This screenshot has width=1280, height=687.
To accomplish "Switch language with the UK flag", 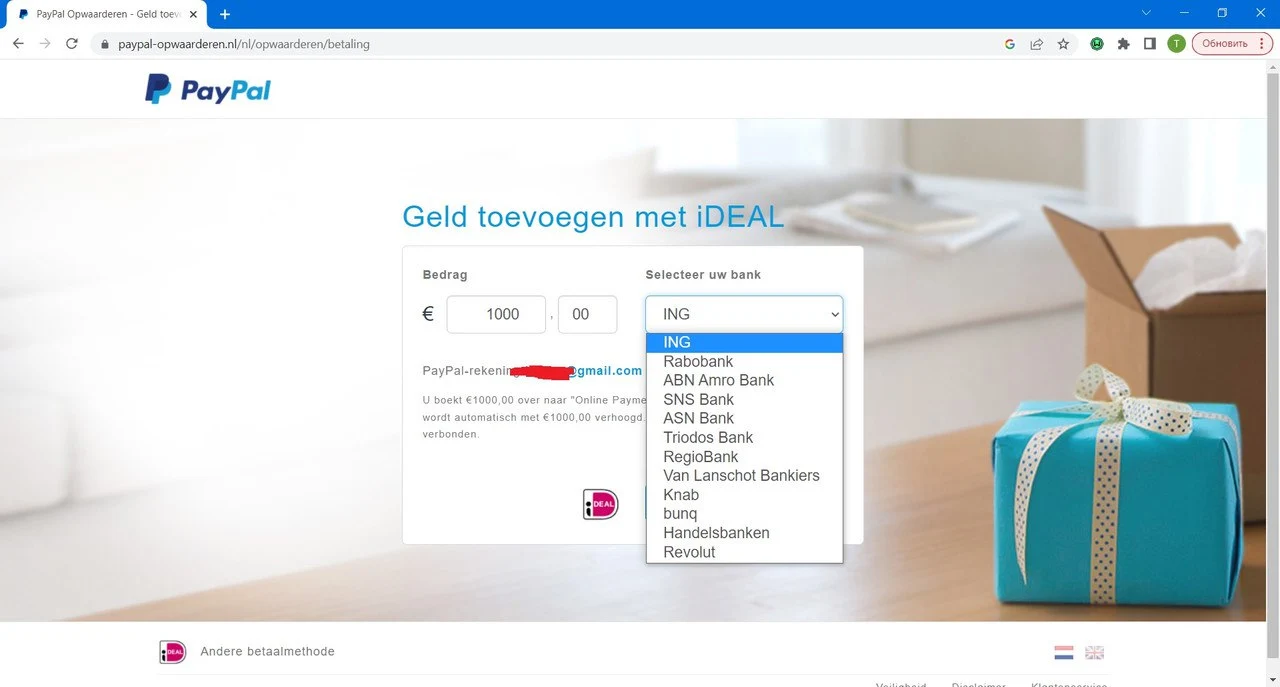I will pyautogui.click(x=1095, y=653).
